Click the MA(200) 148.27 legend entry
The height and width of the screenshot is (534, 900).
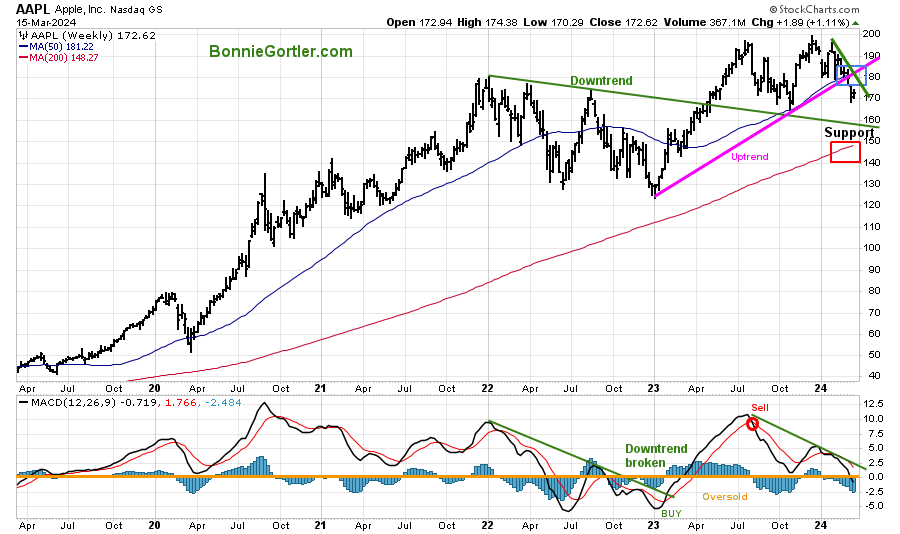coord(58,57)
